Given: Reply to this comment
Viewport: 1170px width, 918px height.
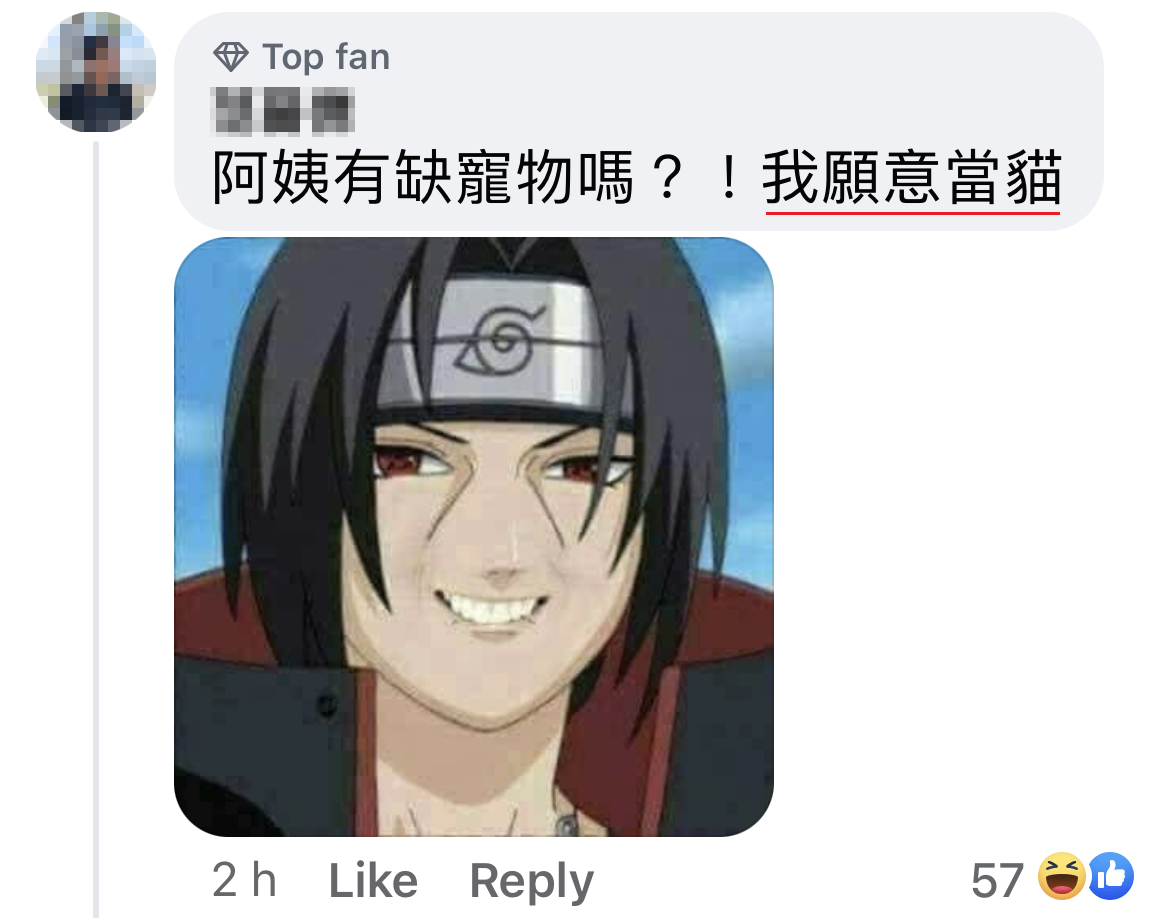Looking at the screenshot, I should (531, 881).
